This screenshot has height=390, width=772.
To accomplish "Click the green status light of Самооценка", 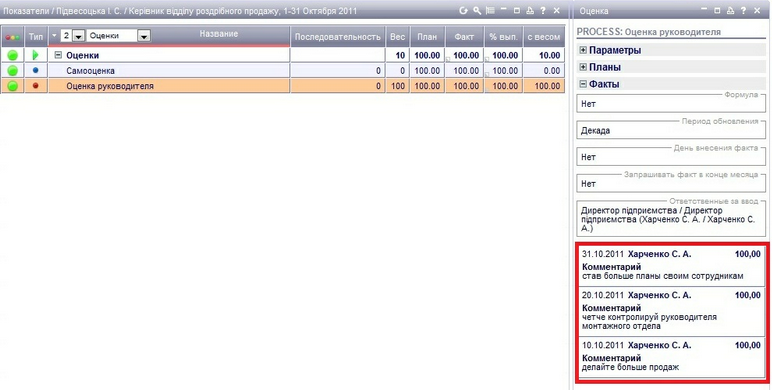I will [12, 70].
